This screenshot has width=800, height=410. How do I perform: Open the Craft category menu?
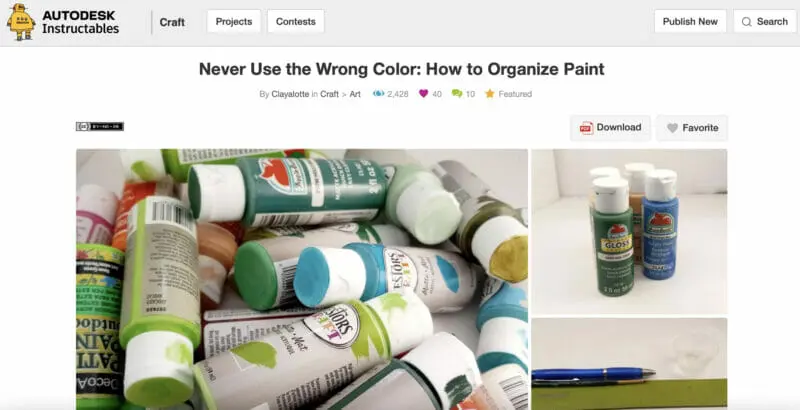pyautogui.click(x=172, y=22)
